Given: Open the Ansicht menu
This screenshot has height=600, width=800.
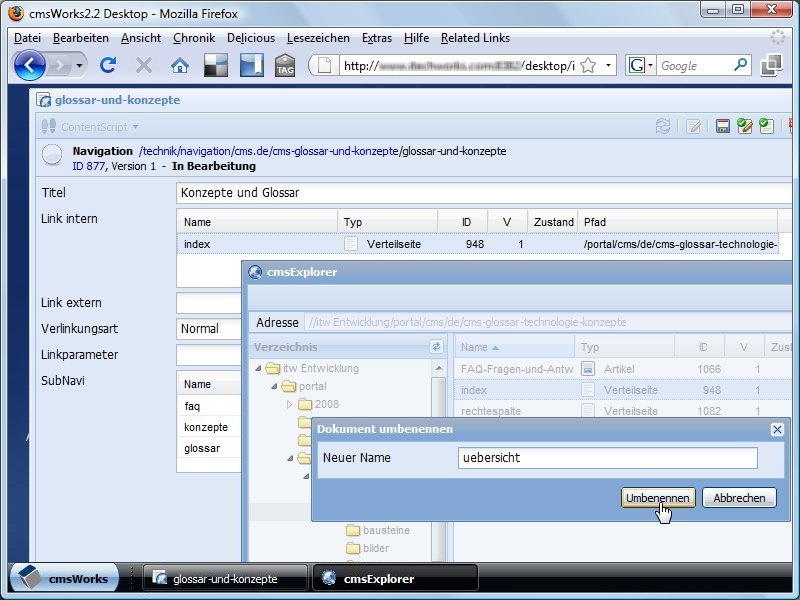Looking at the screenshot, I should point(141,38).
